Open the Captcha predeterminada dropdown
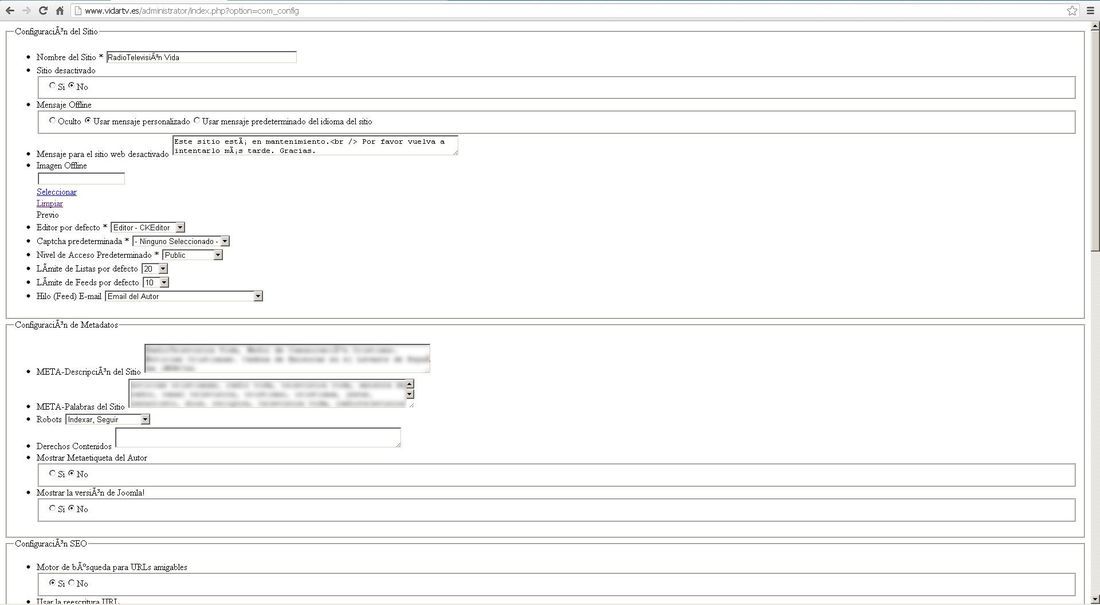The width and height of the screenshot is (1100, 605). pyautogui.click(x=181, y=241)
